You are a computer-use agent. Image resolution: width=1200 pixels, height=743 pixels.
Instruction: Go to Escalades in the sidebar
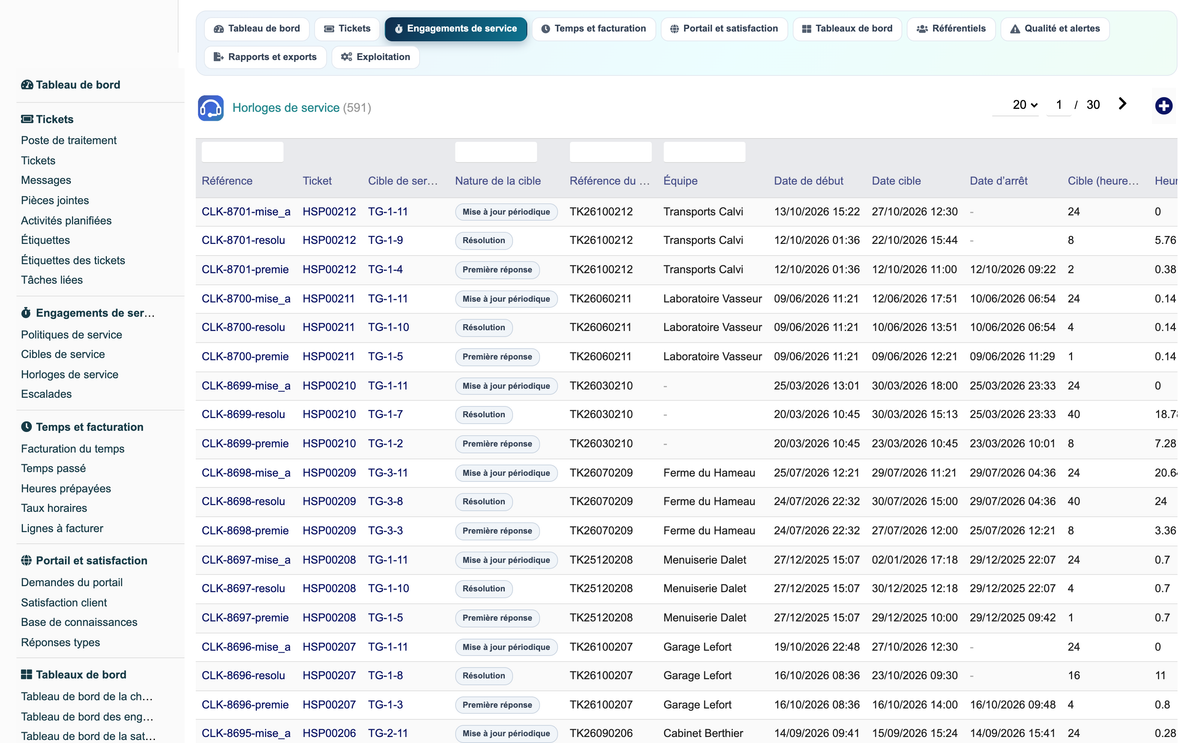pyautogui.click(x=46, y=395)
